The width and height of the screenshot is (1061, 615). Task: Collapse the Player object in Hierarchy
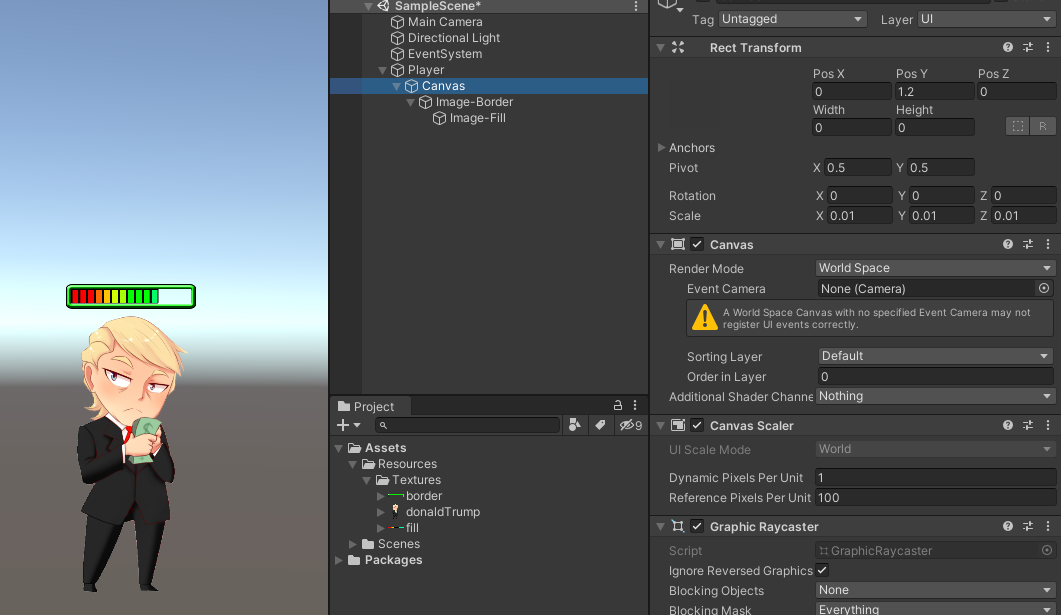(382, 70)
